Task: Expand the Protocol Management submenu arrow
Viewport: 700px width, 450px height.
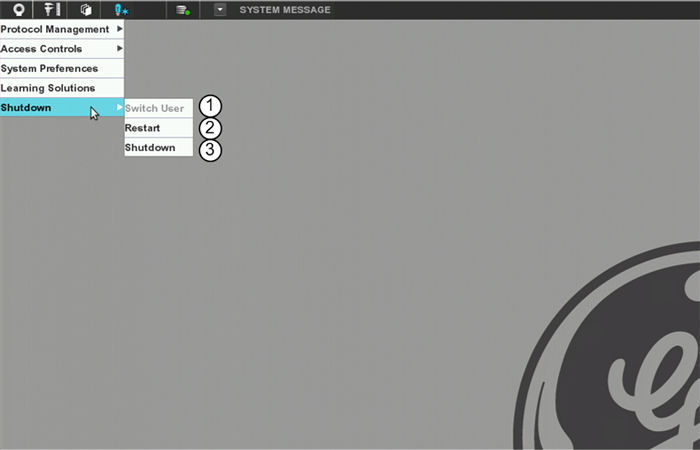Action: point(119,29)
